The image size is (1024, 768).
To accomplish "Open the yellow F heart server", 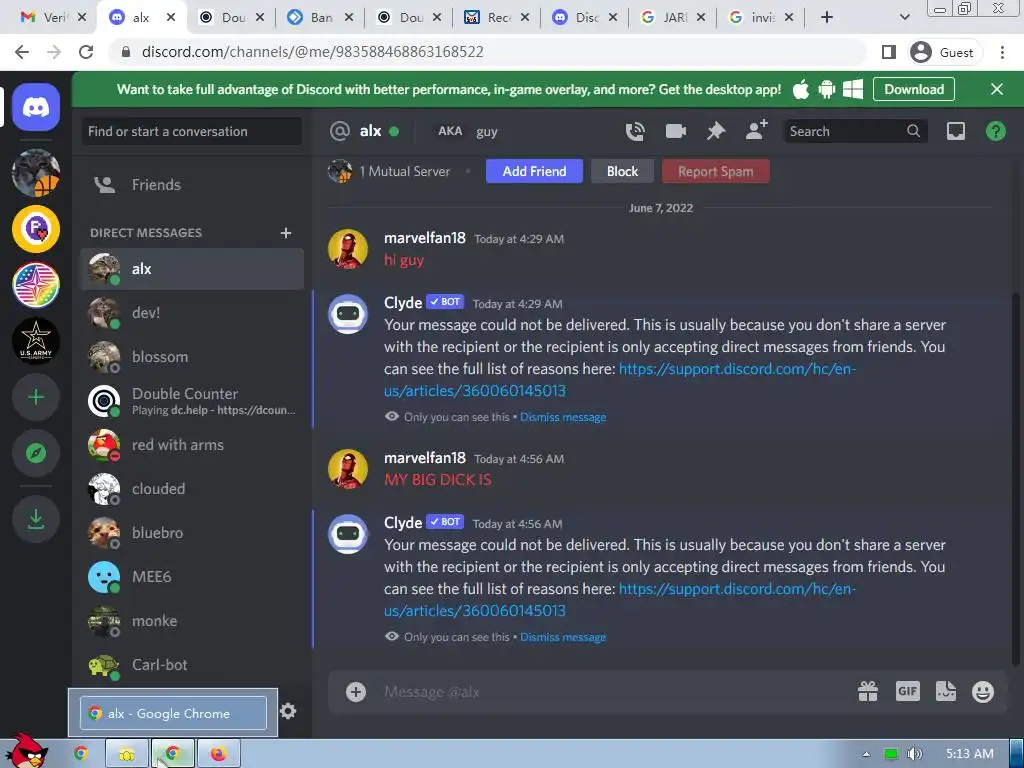I will pos(36,229).
